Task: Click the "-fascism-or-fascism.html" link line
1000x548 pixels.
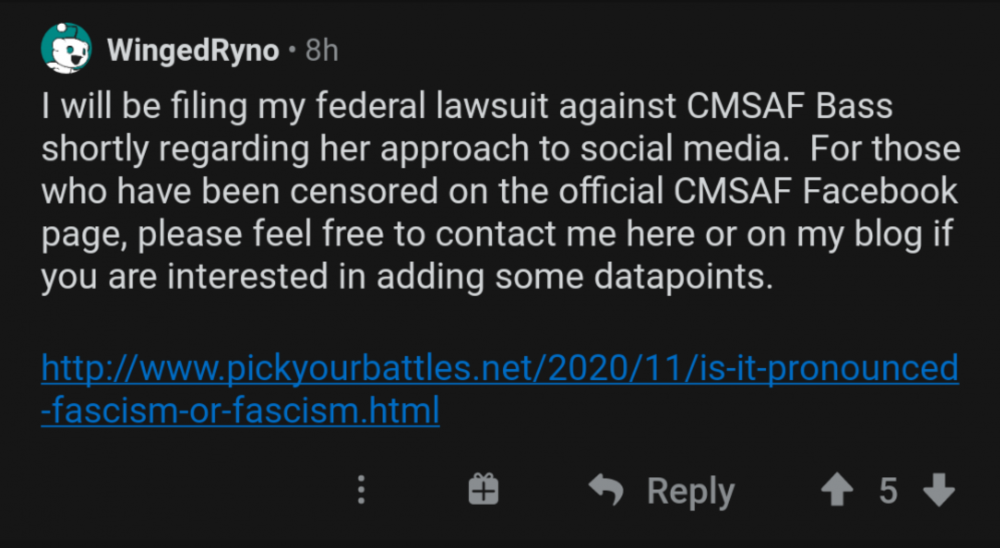Action: (240, 411)
